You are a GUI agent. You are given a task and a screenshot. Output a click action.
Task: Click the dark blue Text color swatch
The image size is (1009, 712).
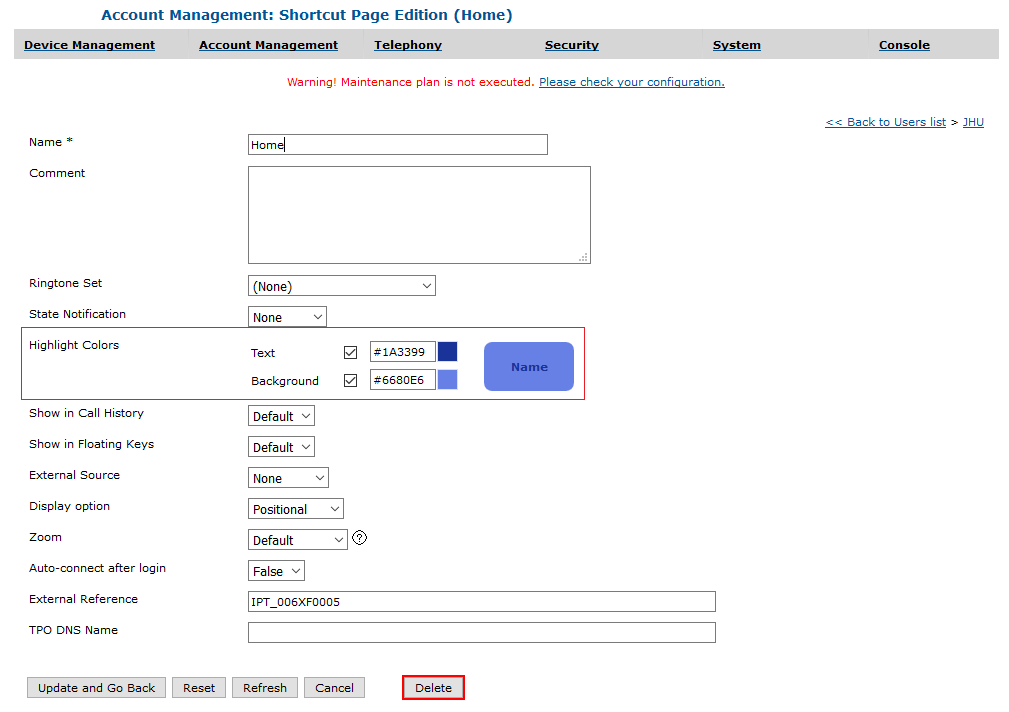(447, 351)
